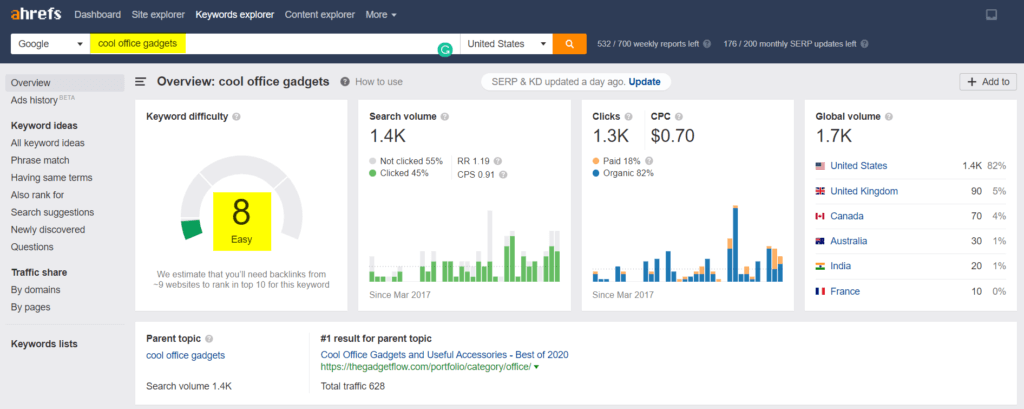Click the Canada flag icon
Screen dimensions: 1024x409
[820, 216]
